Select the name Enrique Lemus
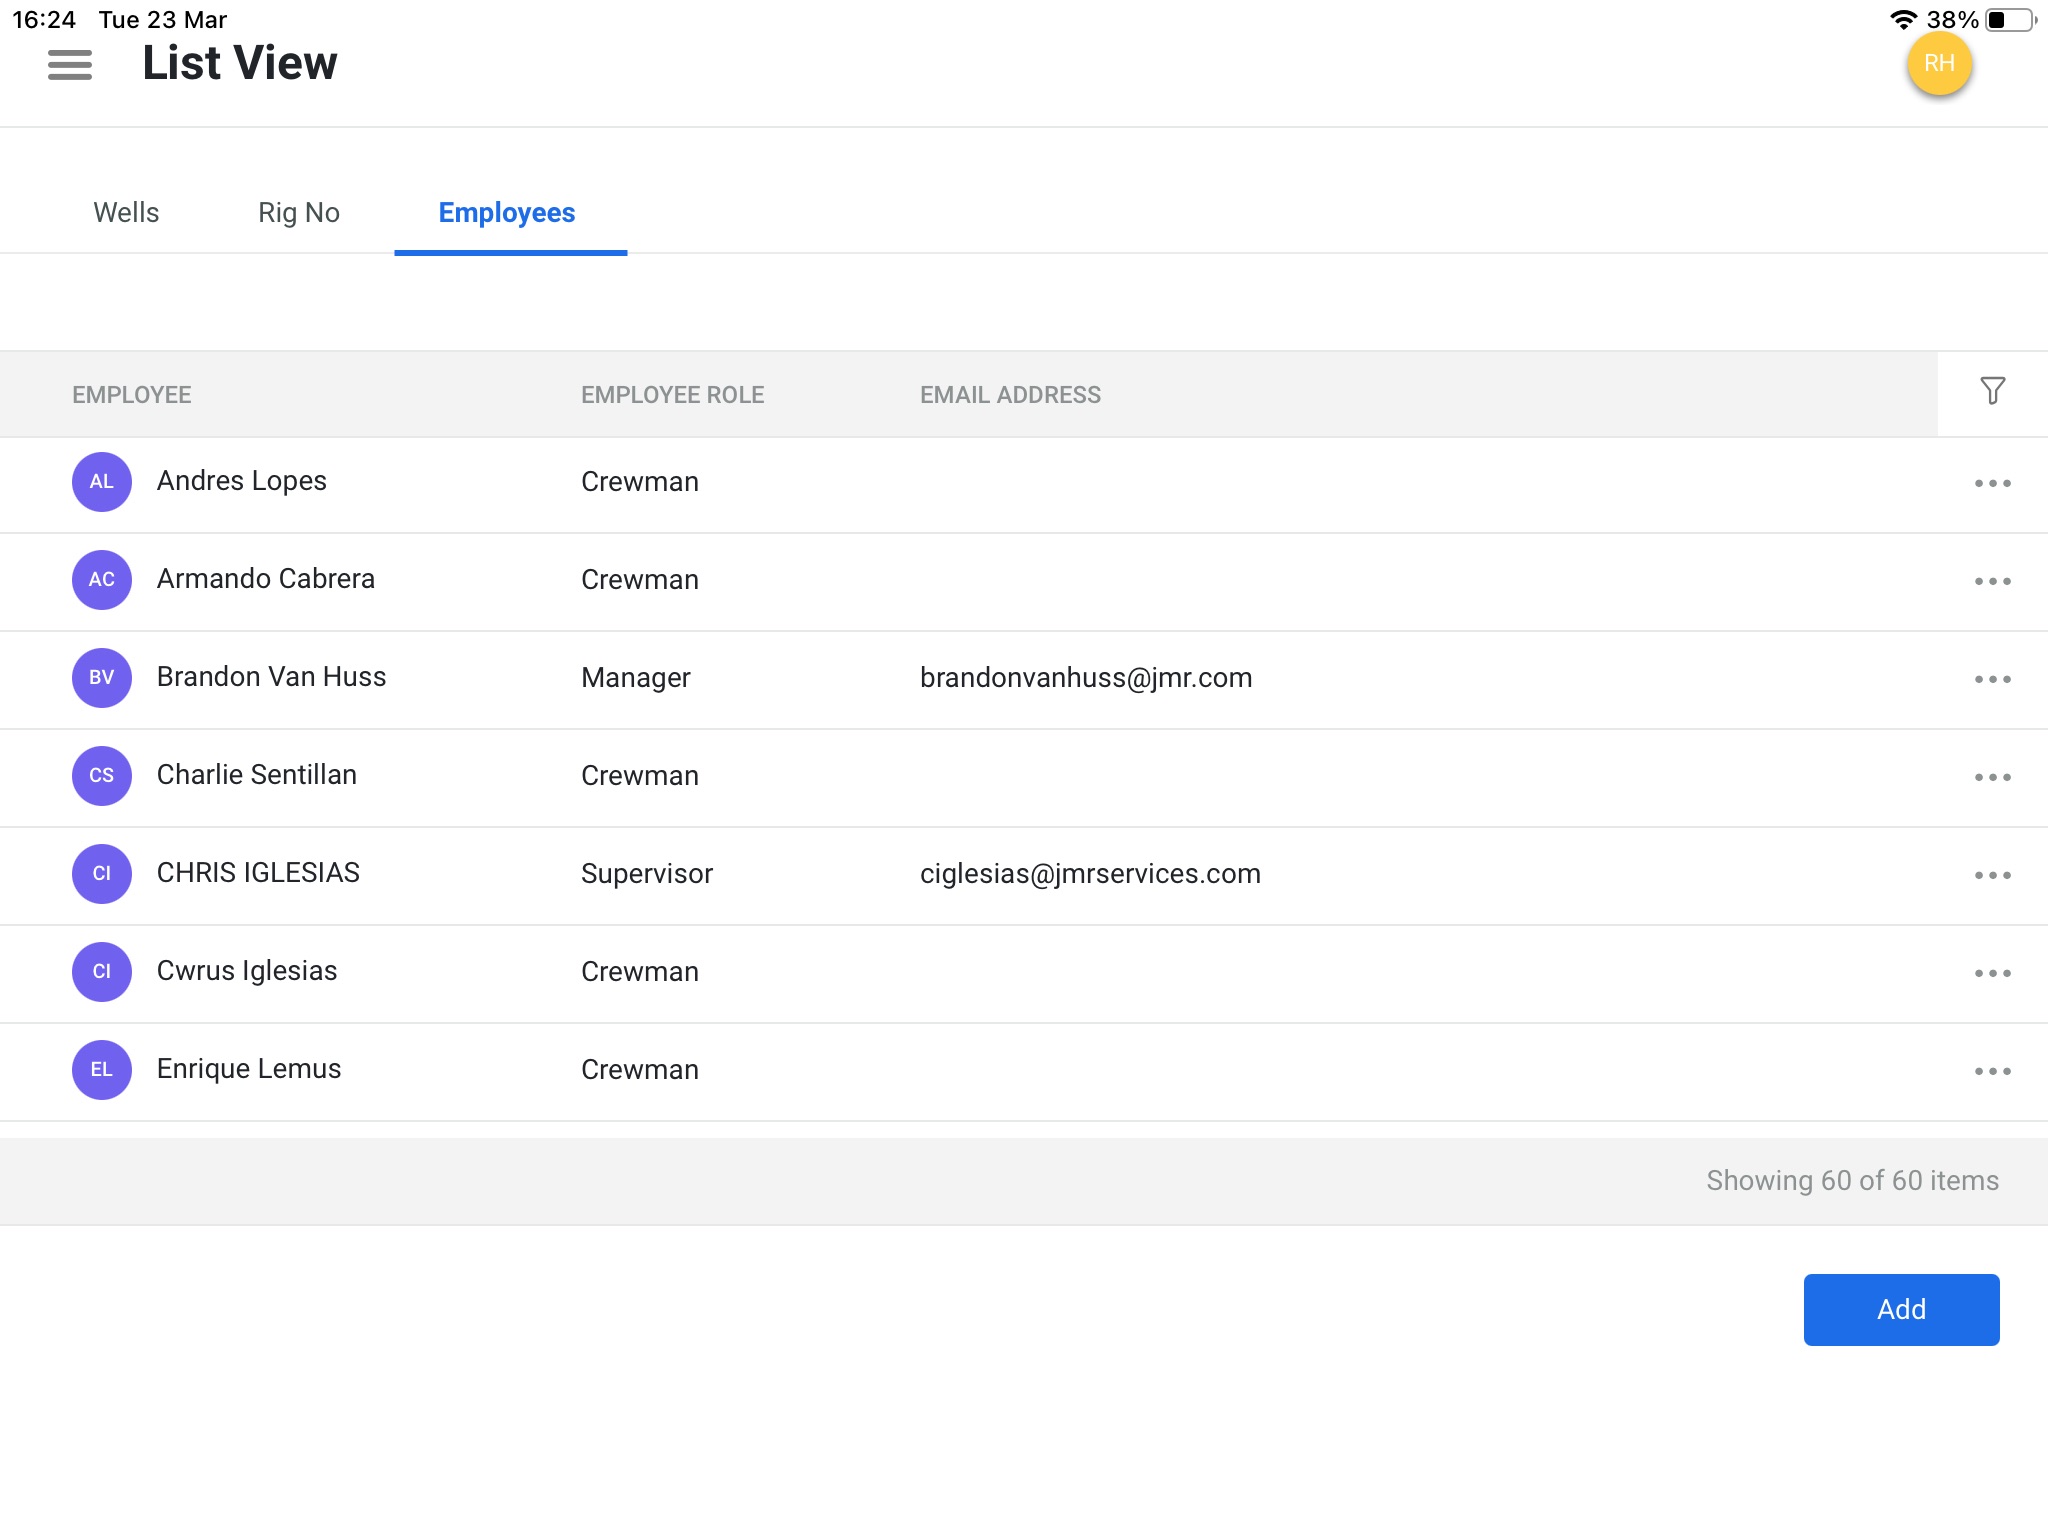 click(249, 1069)
